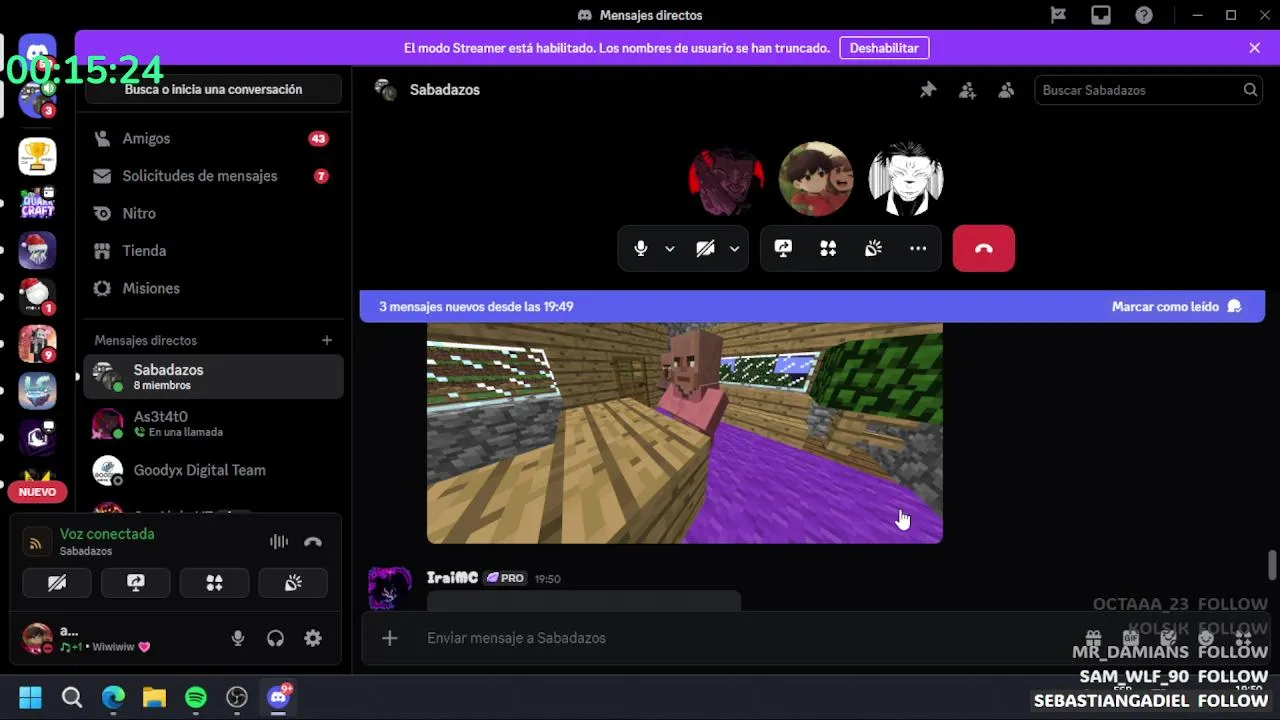This screenshot has width=1280, height=720.
Task: Go to Discord home direct messages icon
Action: pyautogui.click(x=37, y=54)
